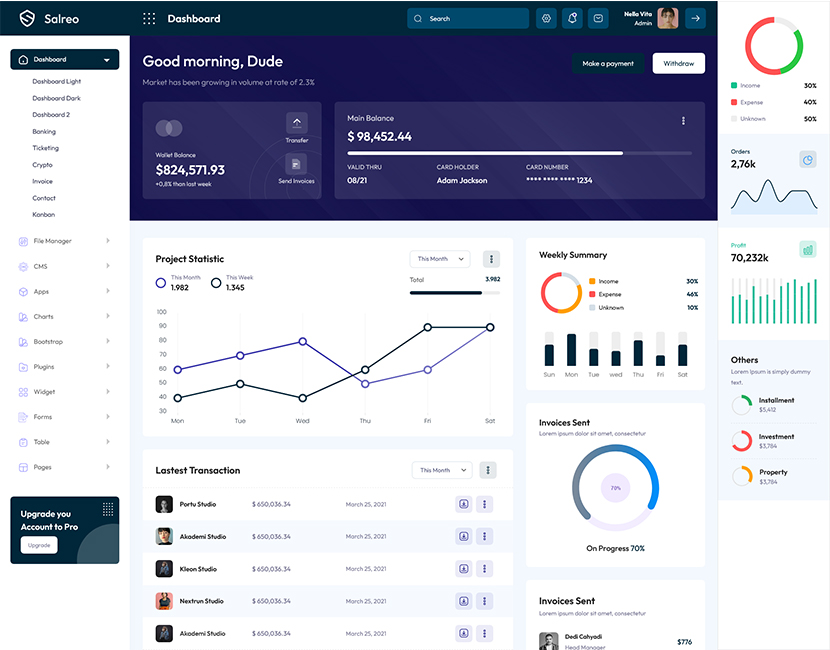Screen dimensions: 830x650
Task: Click the Make a payment button
Action: point(608,63)
